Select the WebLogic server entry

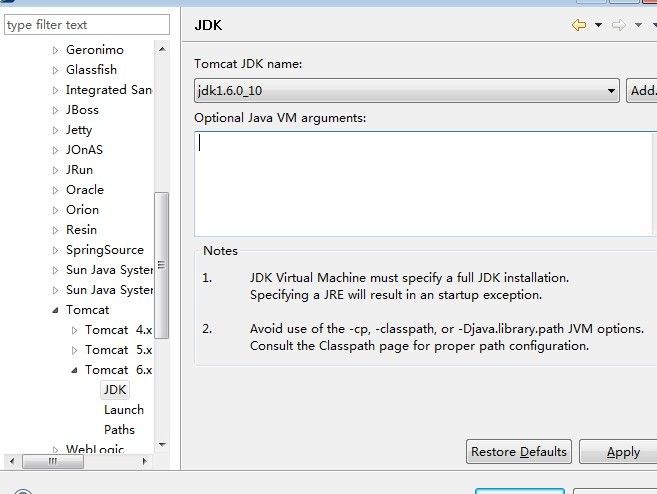[95, 449]
